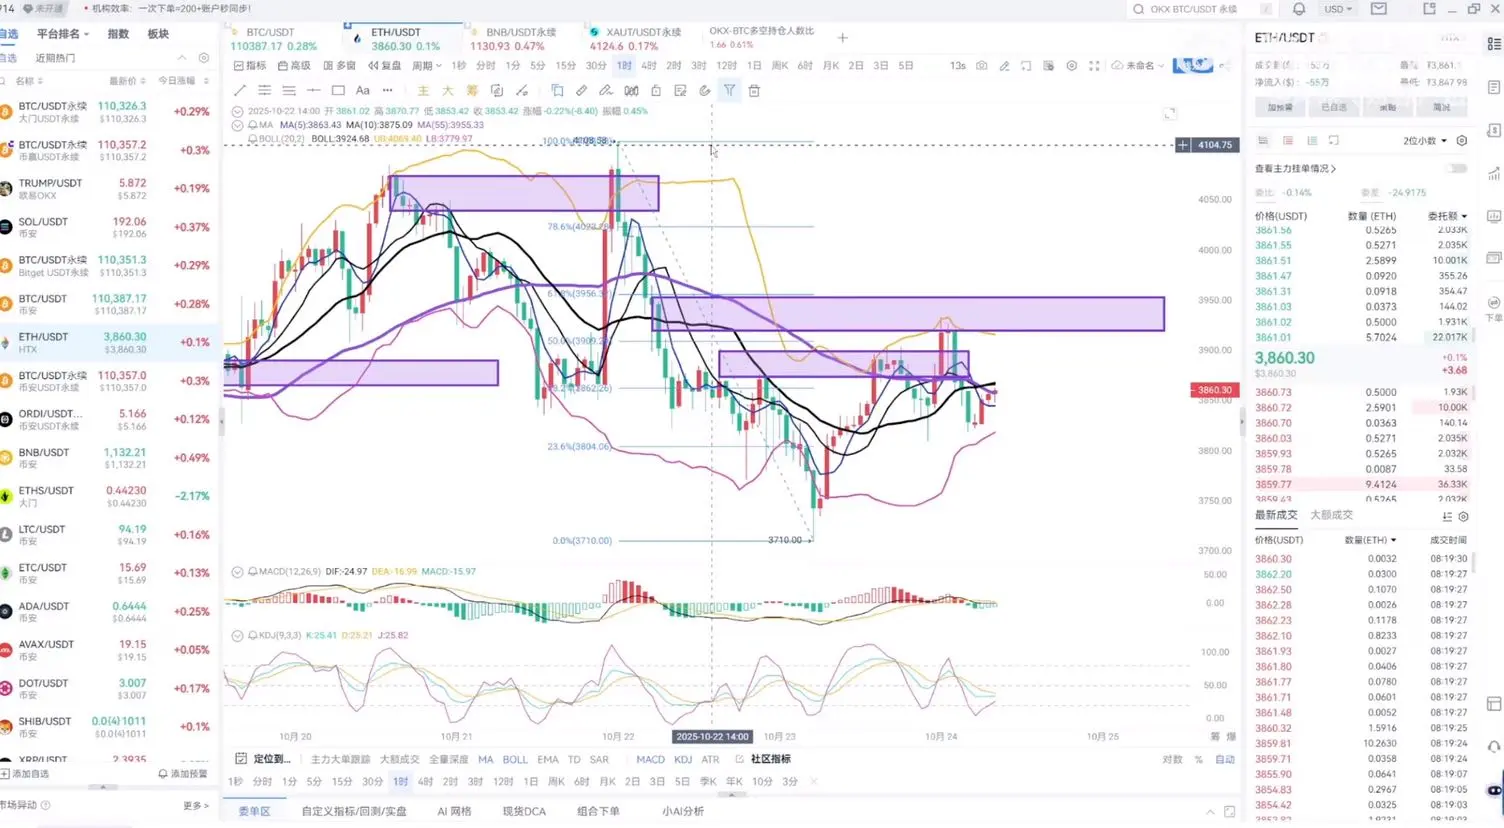Click the 自动 auto-scale button
The height and width of the screenshot is (828, 1504).
coord(1225,760)
